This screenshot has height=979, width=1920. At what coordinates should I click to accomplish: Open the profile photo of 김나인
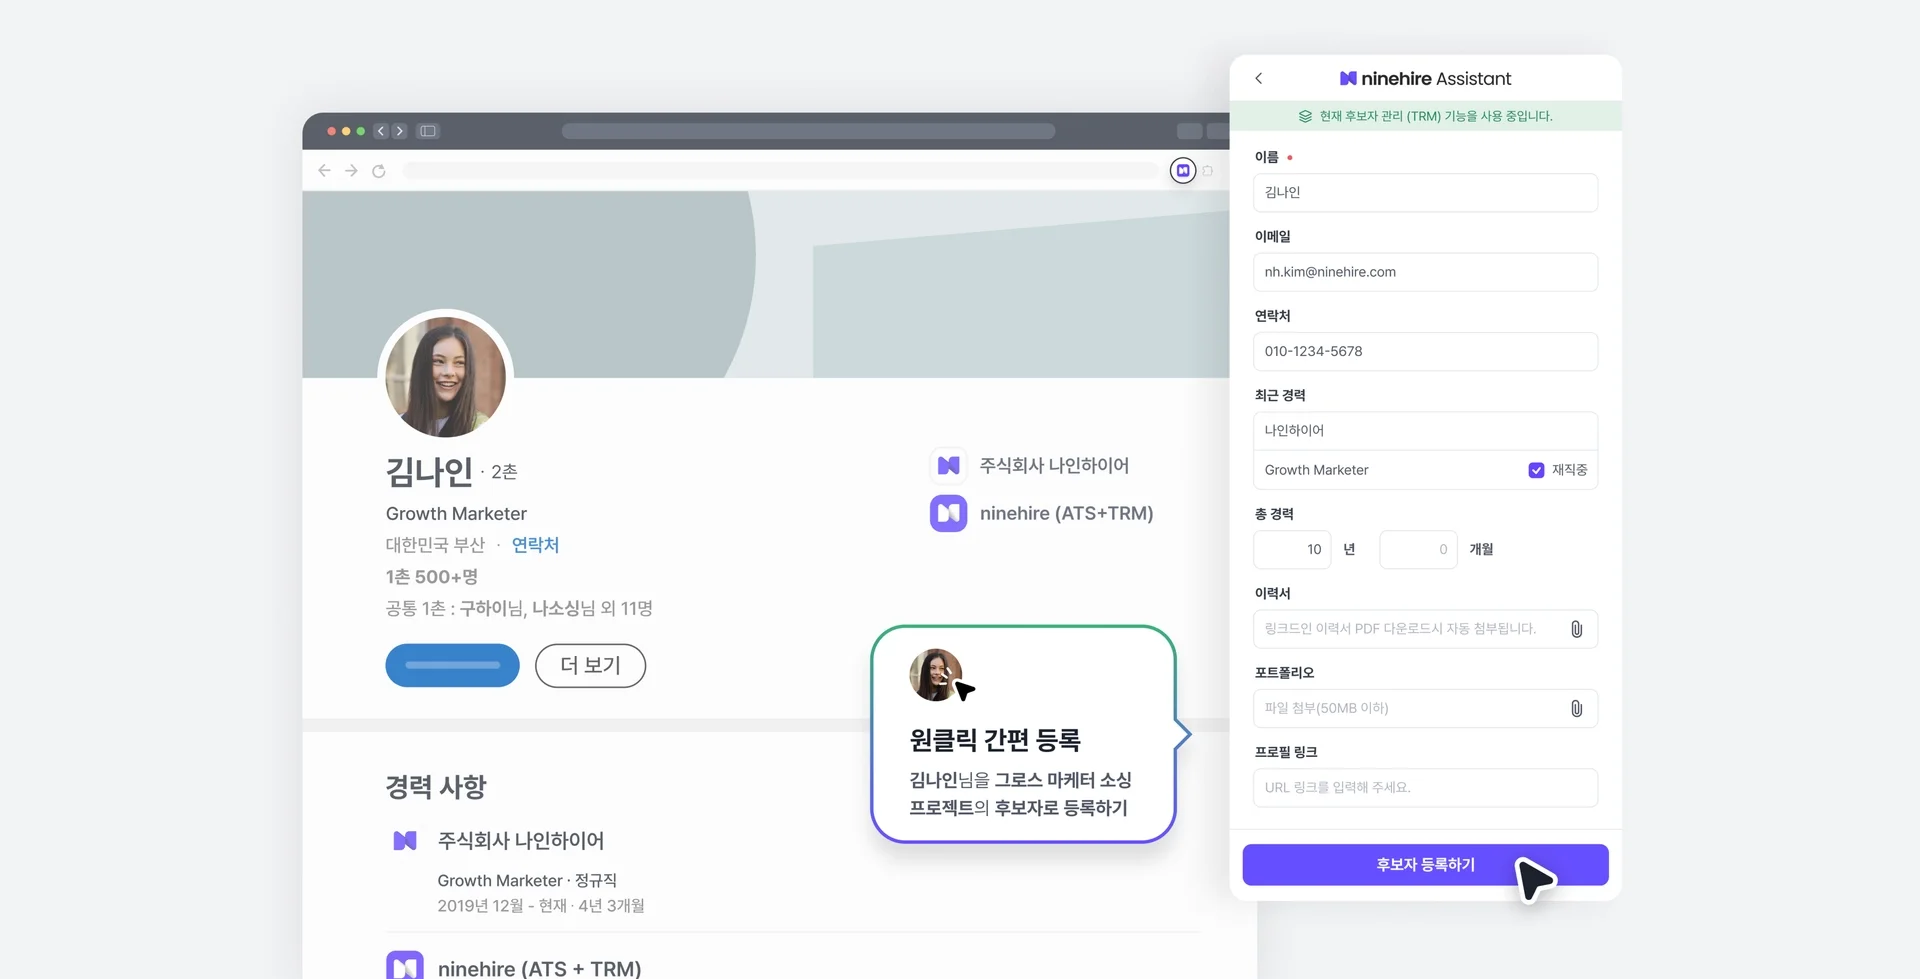[446, 377]
